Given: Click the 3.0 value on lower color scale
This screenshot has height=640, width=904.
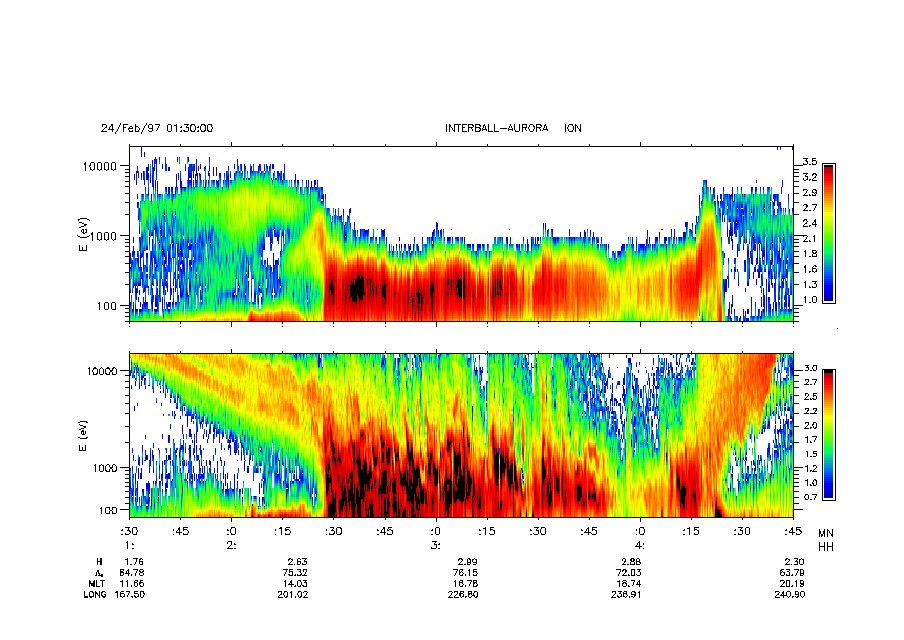Looking at the screenshot, I should [810, 369].
